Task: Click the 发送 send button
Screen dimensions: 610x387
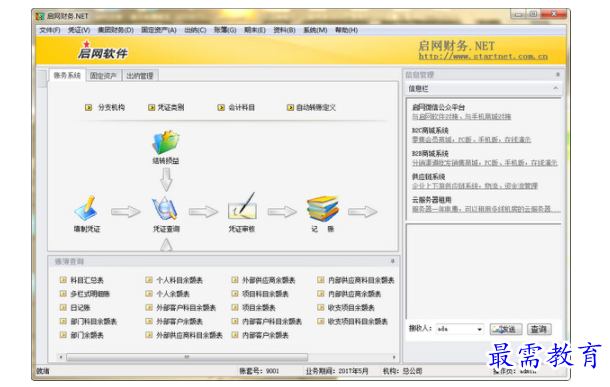Action: tap(505, 329)
